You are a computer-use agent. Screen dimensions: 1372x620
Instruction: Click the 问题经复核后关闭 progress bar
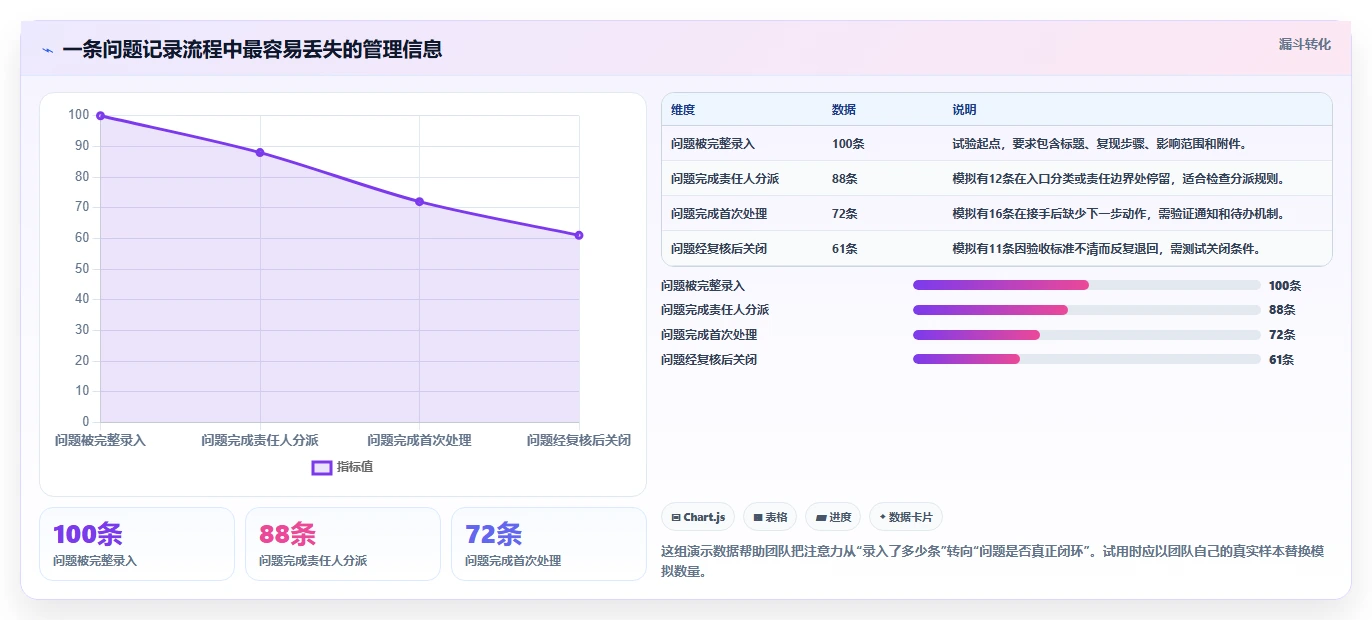point(1087,359)
